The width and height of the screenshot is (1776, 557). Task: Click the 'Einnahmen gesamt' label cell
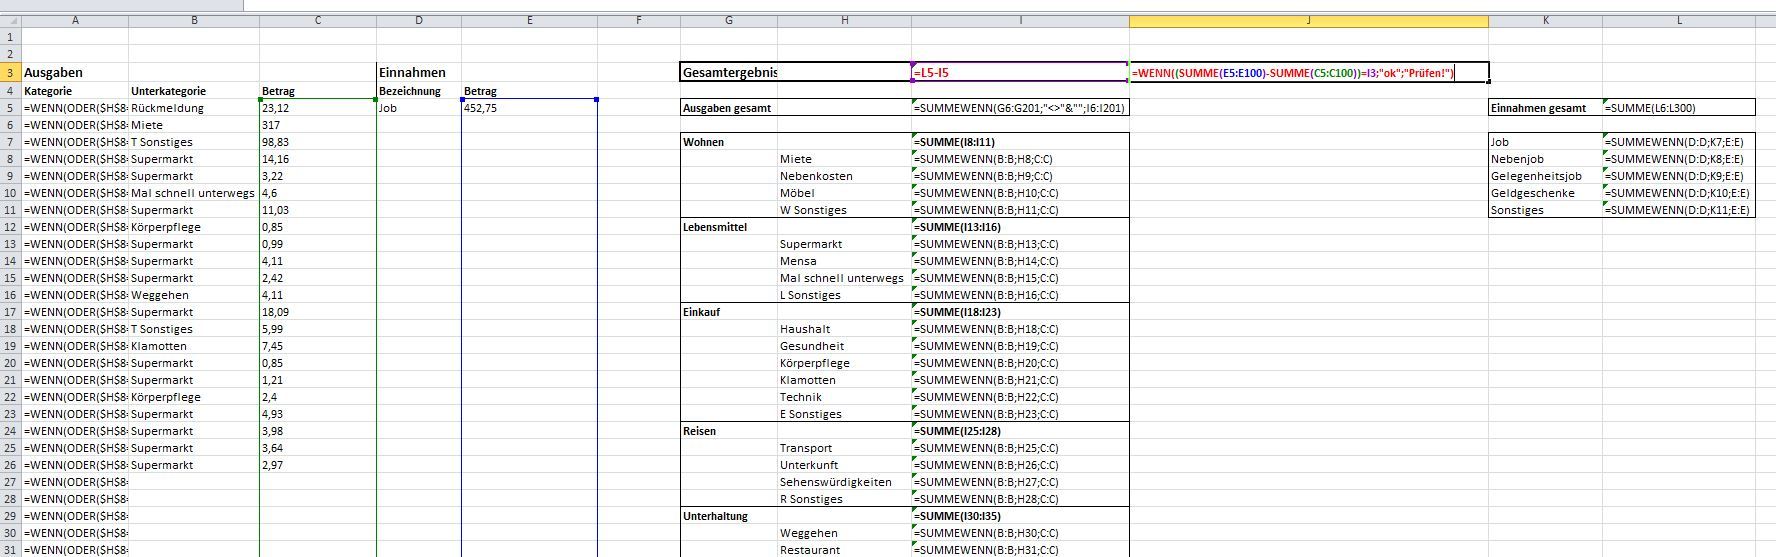click(1545, 108)
